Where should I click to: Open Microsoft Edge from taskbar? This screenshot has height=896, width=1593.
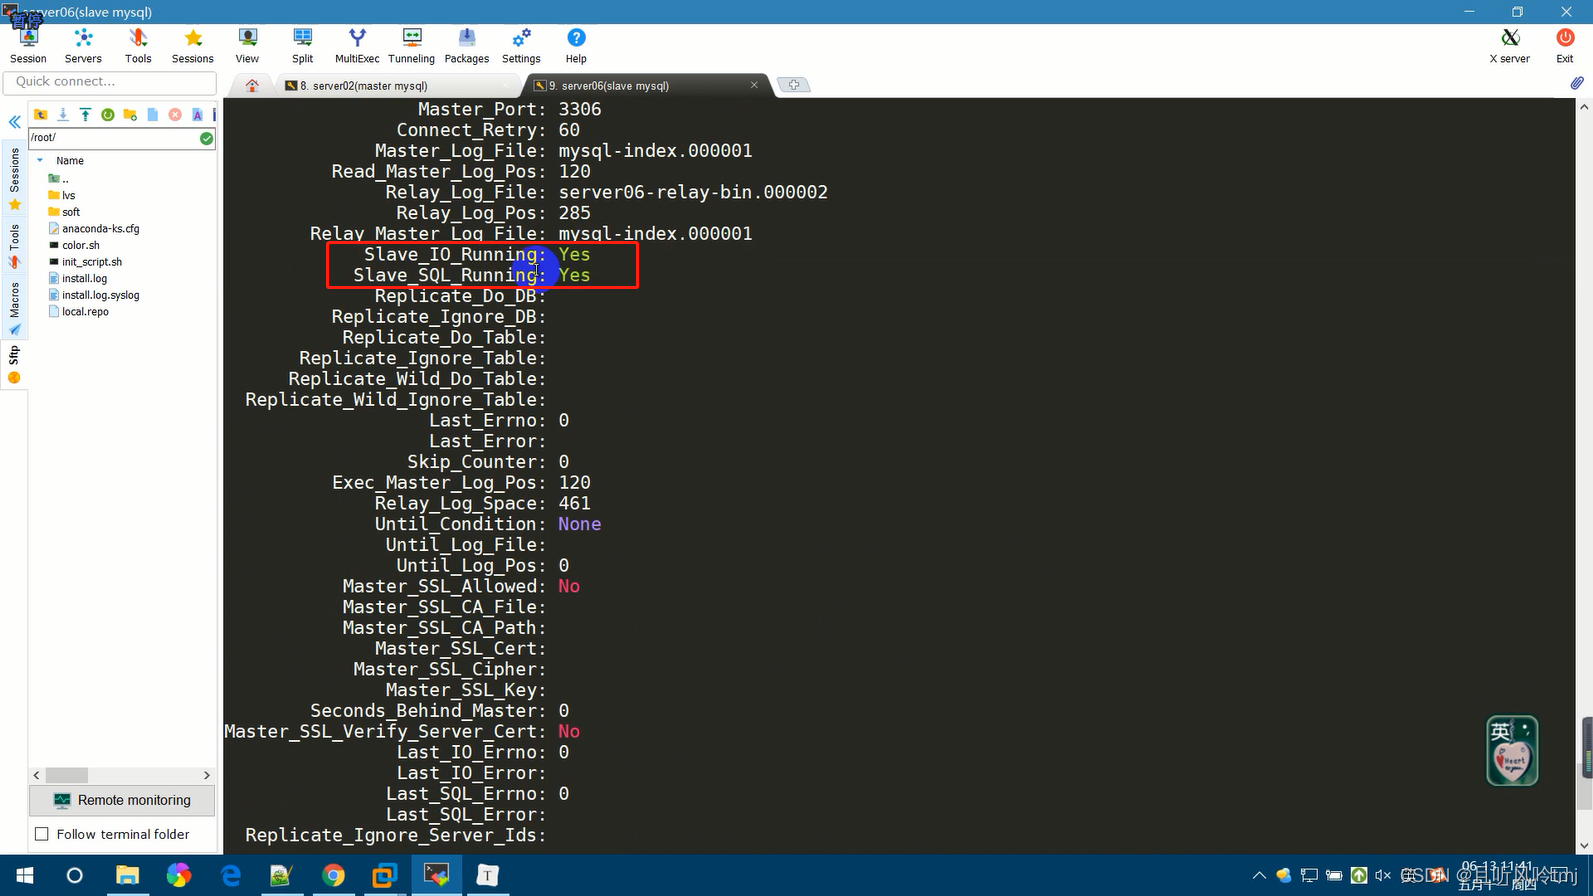coord(231,875)
